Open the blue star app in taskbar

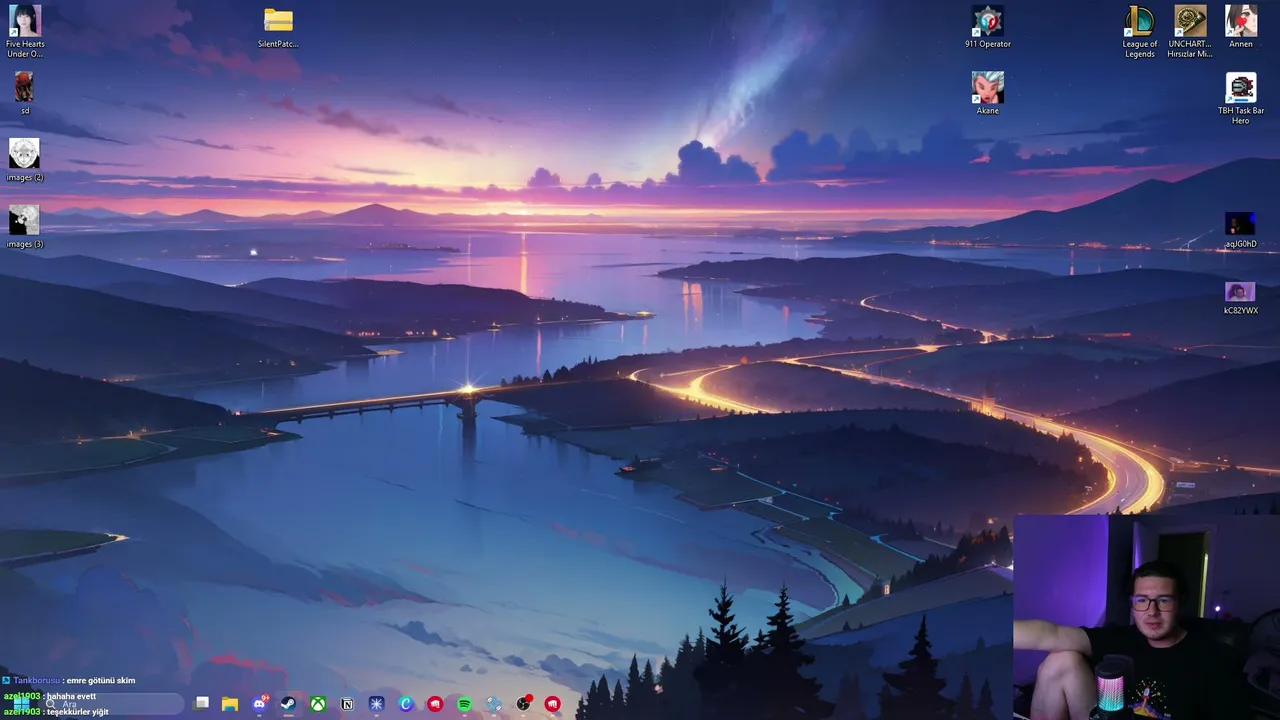376,704
